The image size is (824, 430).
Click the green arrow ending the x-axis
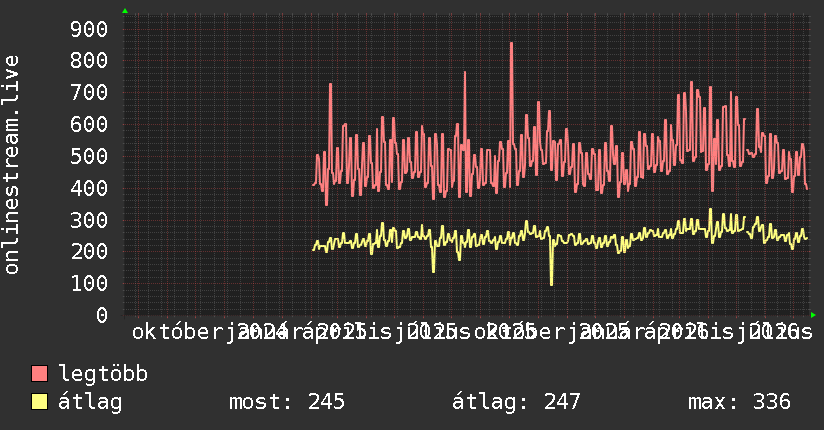pos(813,315)
